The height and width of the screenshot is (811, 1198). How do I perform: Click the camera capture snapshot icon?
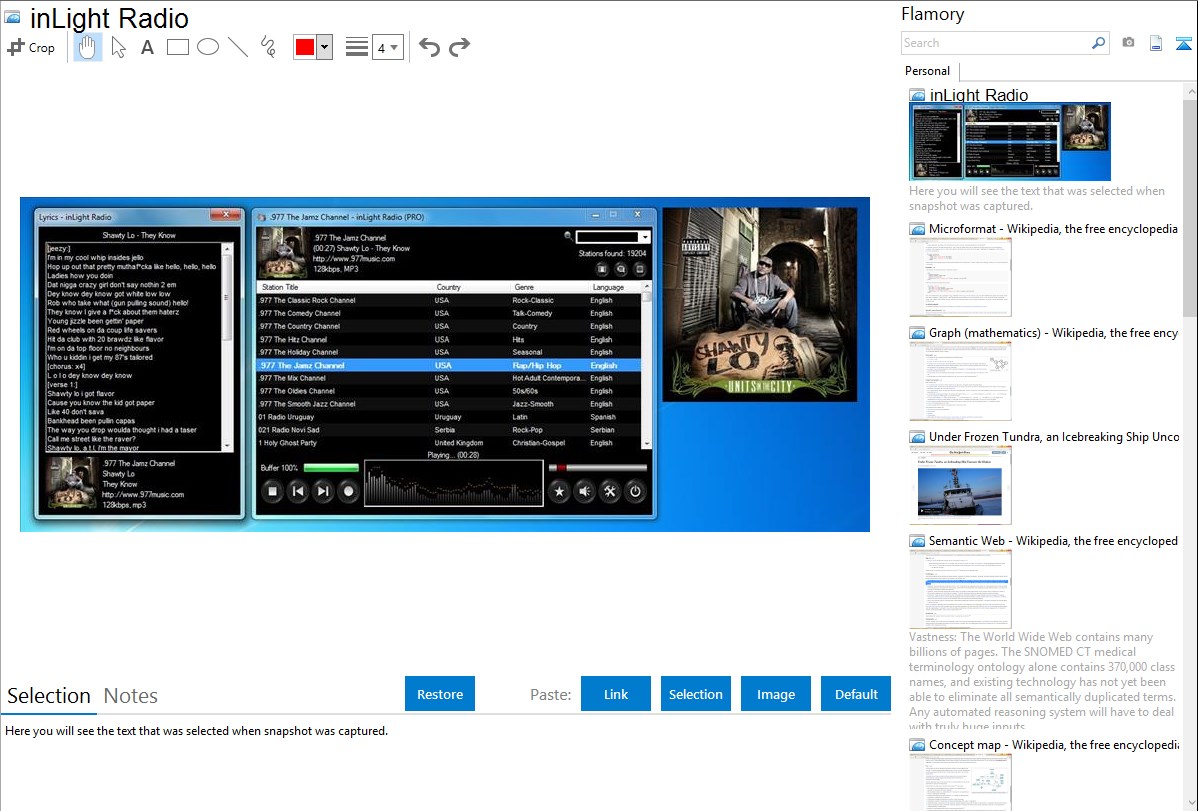[1128, 43]
